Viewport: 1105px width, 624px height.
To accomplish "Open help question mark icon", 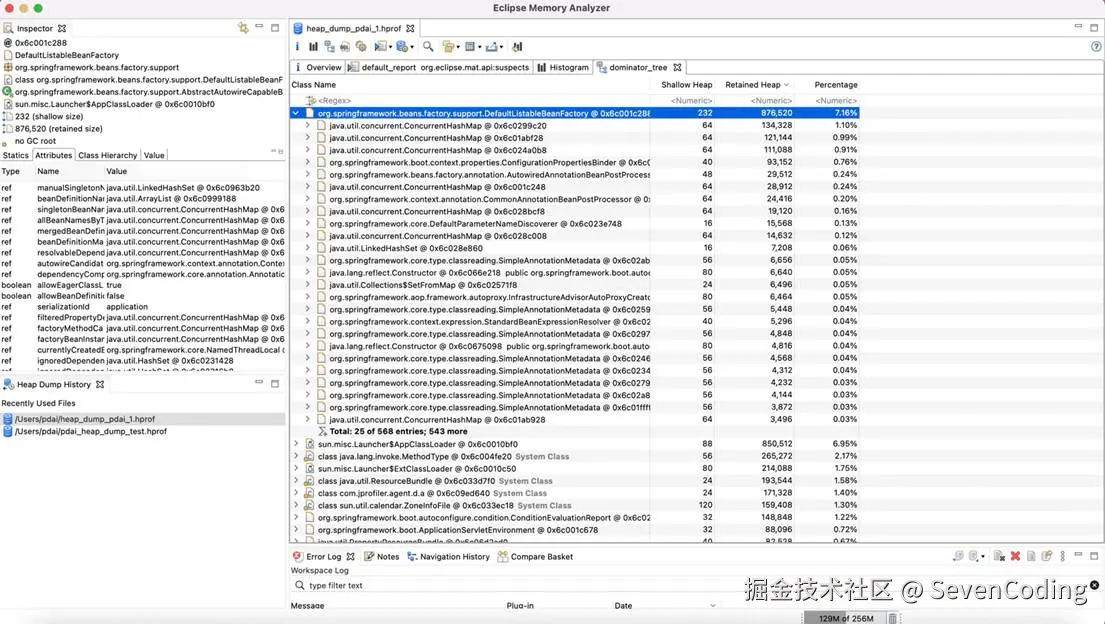I will click(1096, 47).
